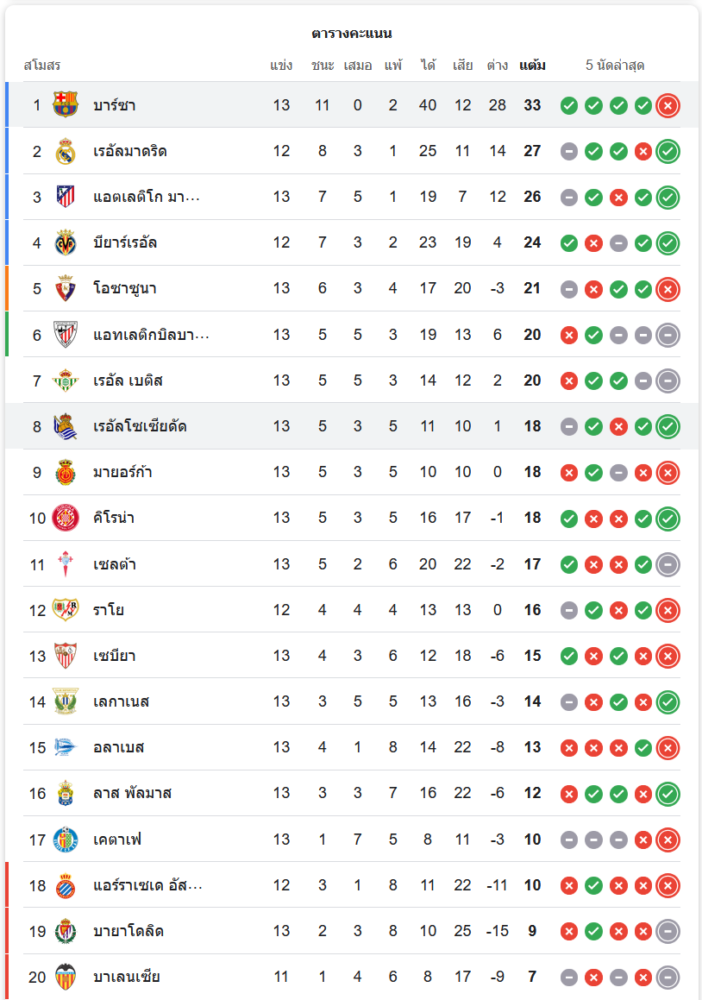Image resolution: width=702 pixels, height=1000 pixels.
Task: Click the แต้ม points column header
Action: (532, 66)
